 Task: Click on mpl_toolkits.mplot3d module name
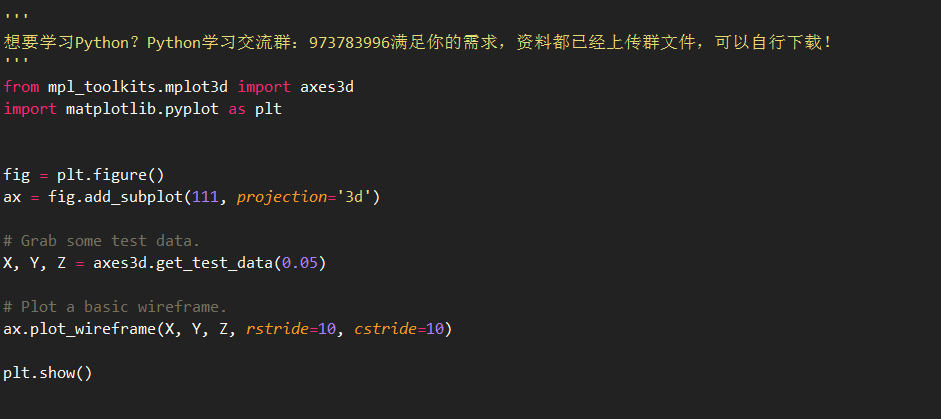pyautogui.click(x=138, y=88)
